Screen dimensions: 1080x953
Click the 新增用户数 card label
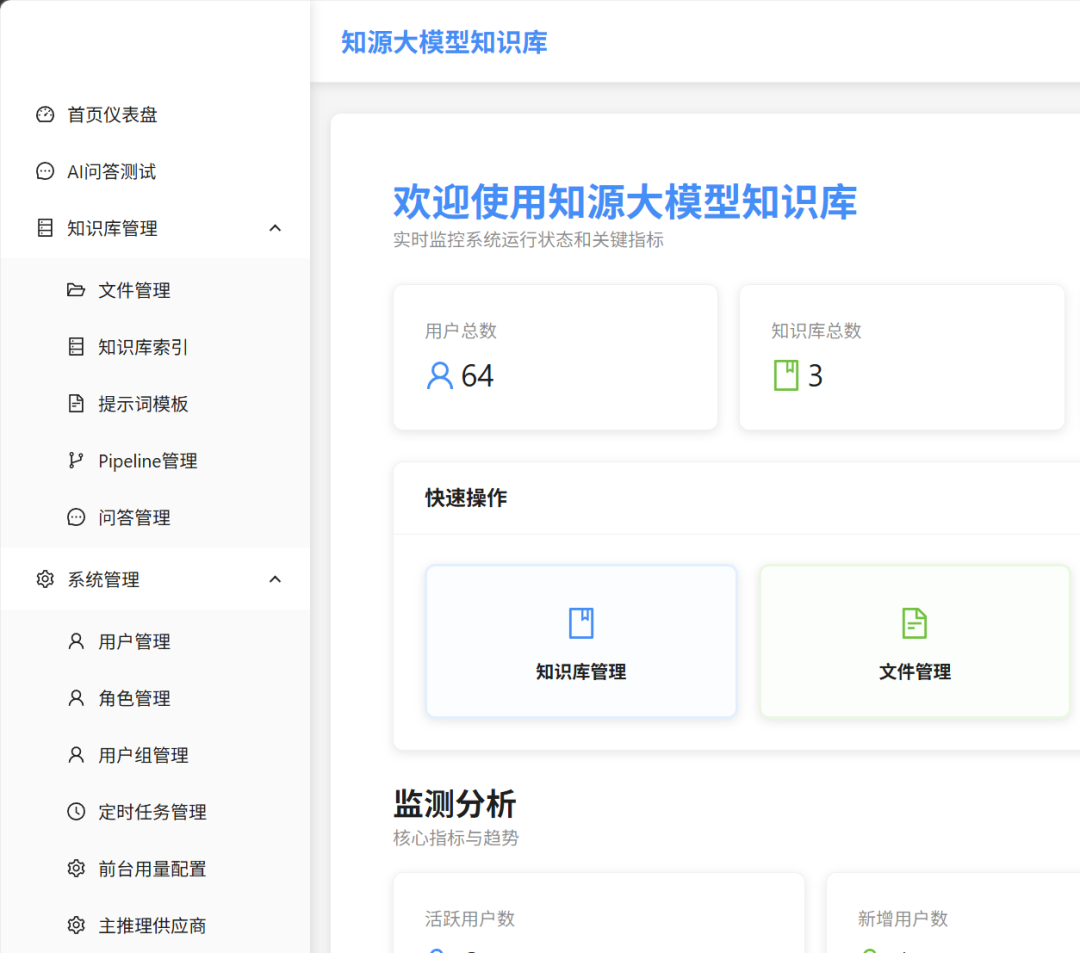click(x=902, y=919)
